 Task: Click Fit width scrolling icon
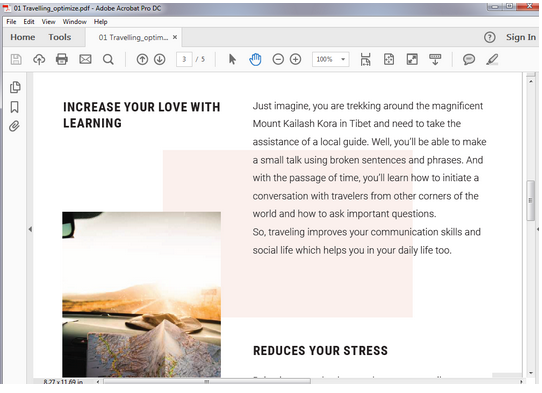tap(365, 59)
